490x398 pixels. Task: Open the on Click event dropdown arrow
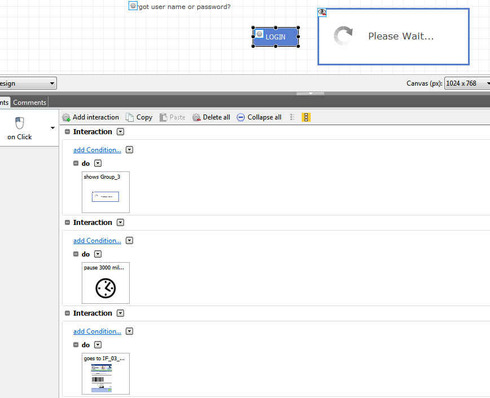52,128
